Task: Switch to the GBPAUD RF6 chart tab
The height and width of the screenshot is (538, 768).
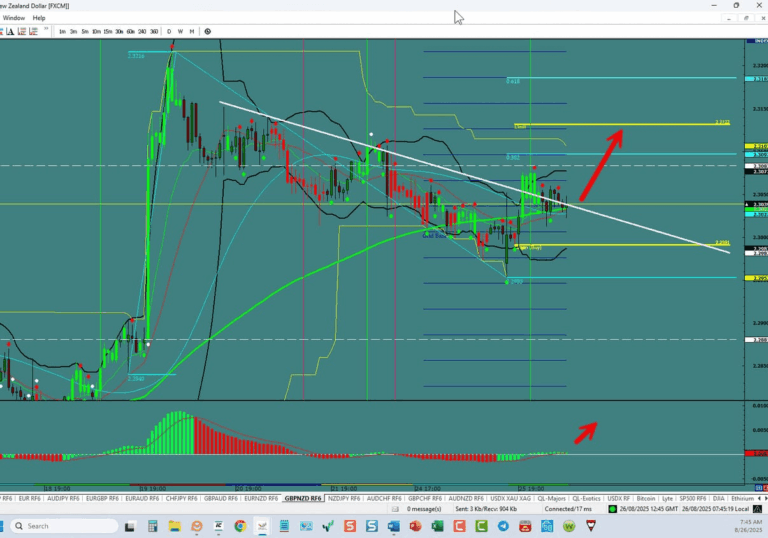Action: 221,498
